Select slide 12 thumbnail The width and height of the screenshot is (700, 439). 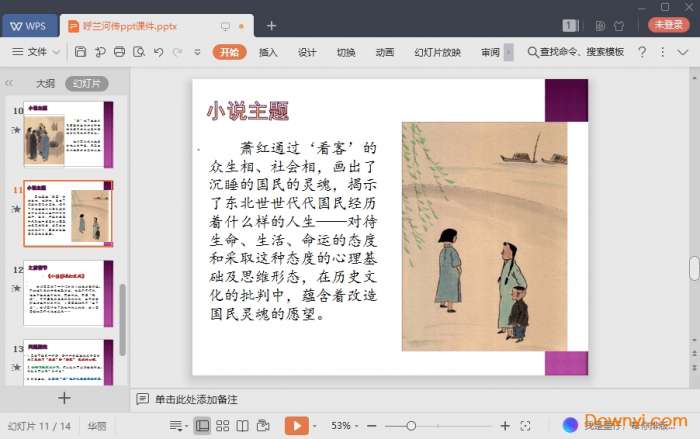pos(68,293)
